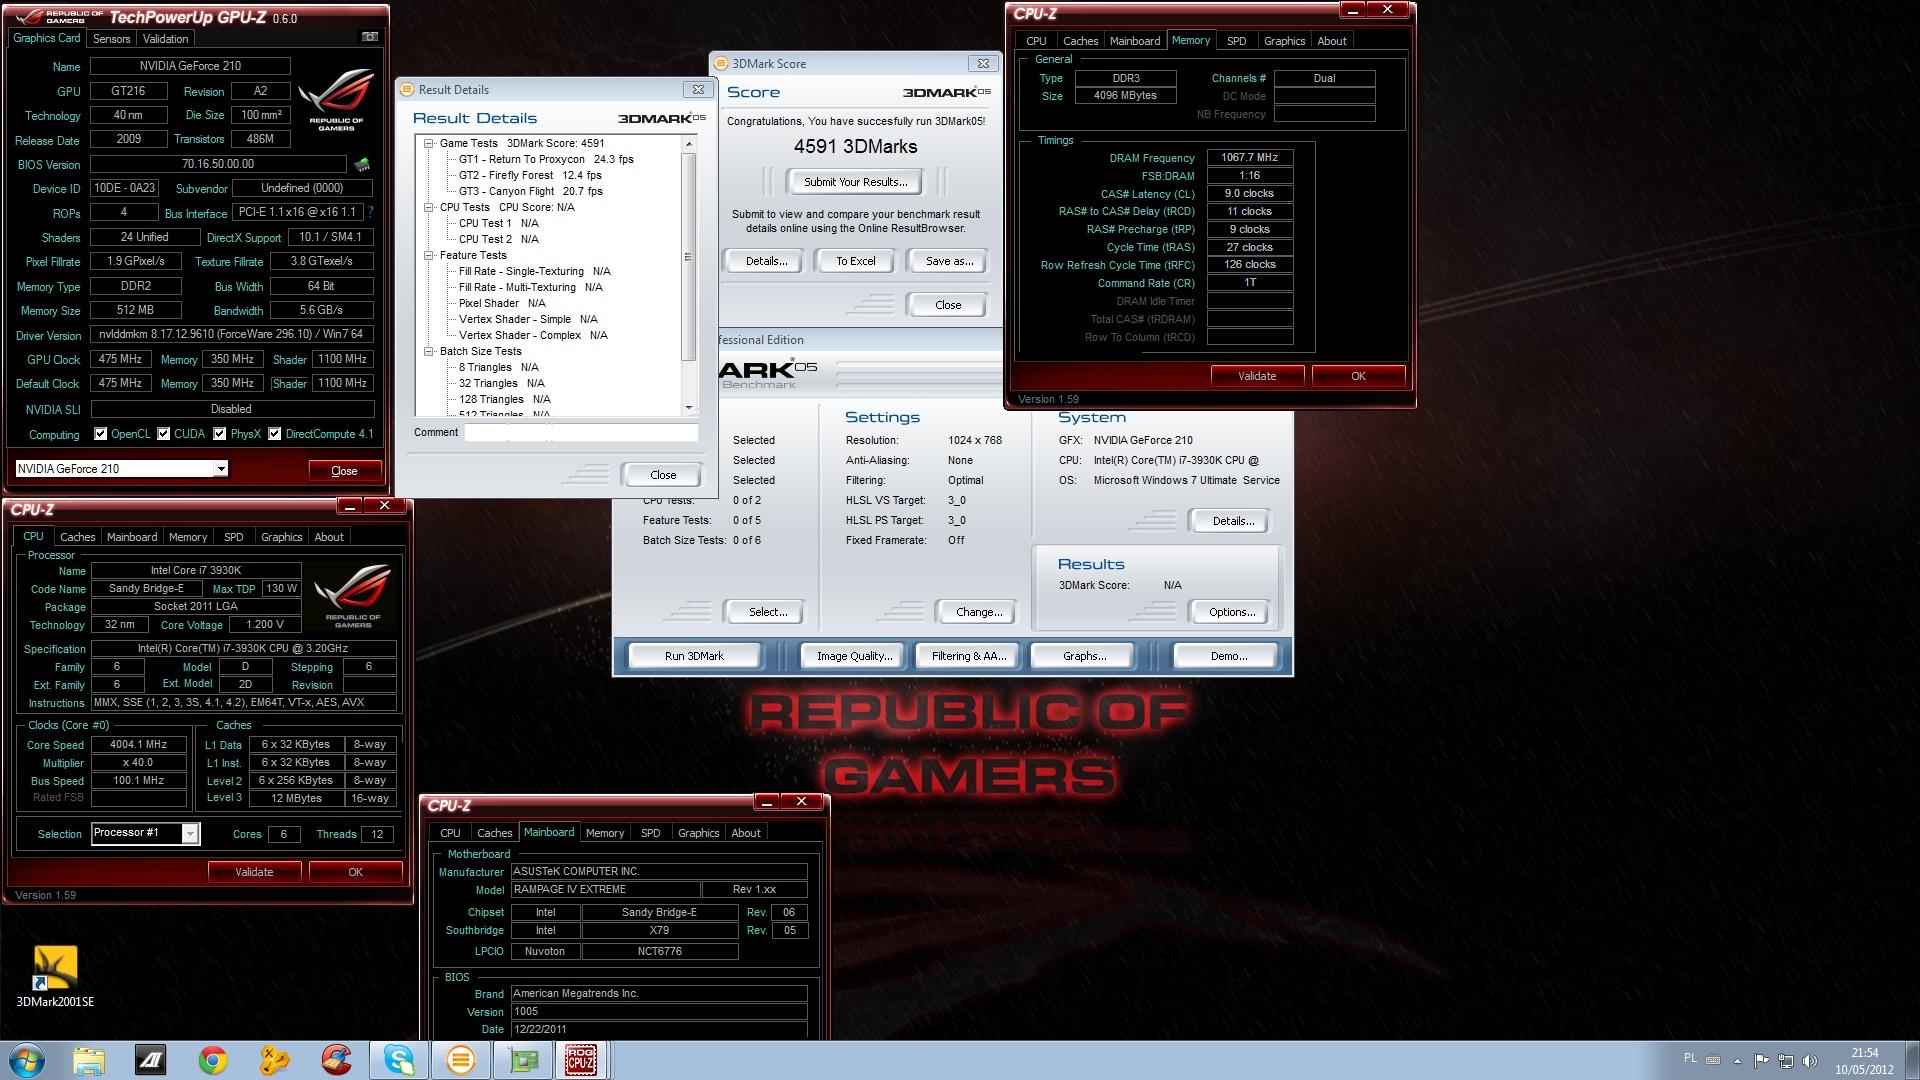Screen dimensions: 1920x1080
Task: Collapse the Feature Tests tree node
Action: (x=428, y=255)
